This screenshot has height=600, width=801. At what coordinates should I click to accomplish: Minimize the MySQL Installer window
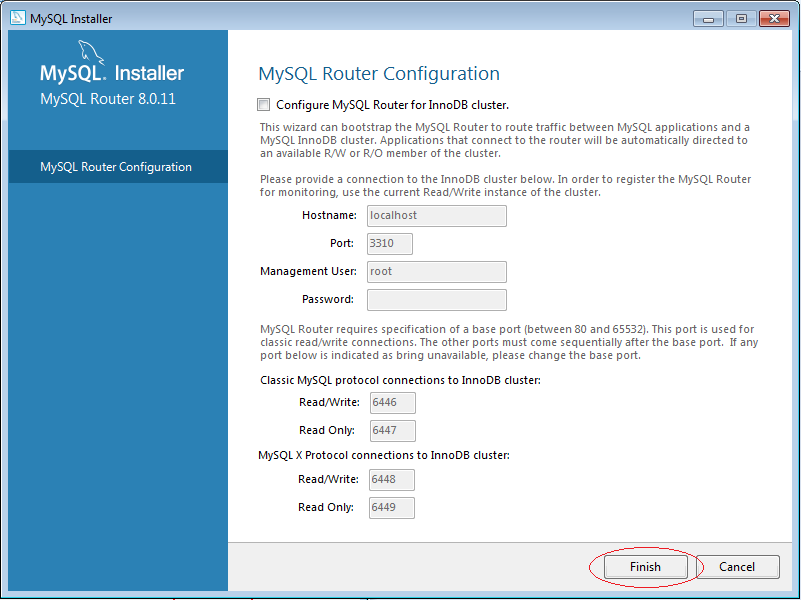[x=708, y=19]
